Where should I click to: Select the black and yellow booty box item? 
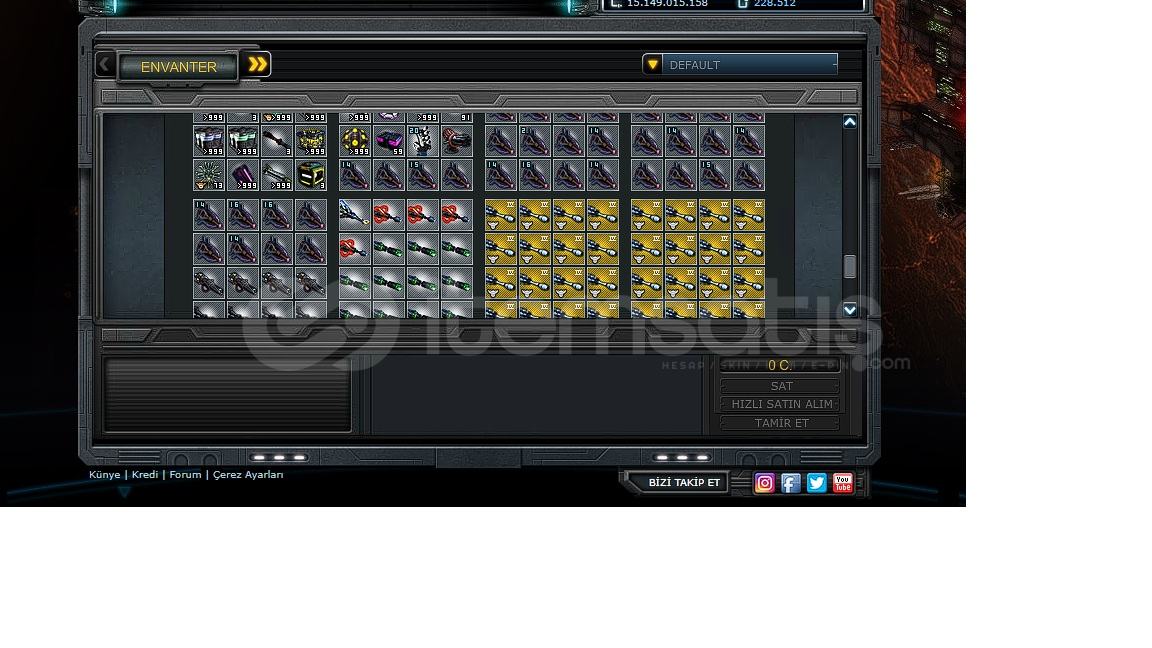(x=311, y=175)
